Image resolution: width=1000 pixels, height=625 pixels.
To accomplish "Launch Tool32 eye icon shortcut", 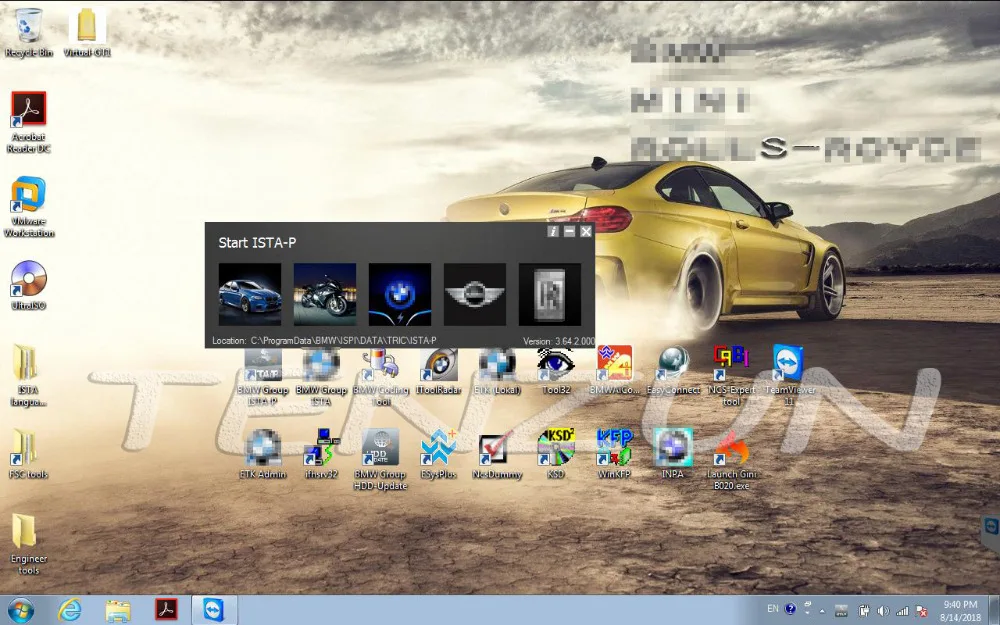I will point(555,371).
